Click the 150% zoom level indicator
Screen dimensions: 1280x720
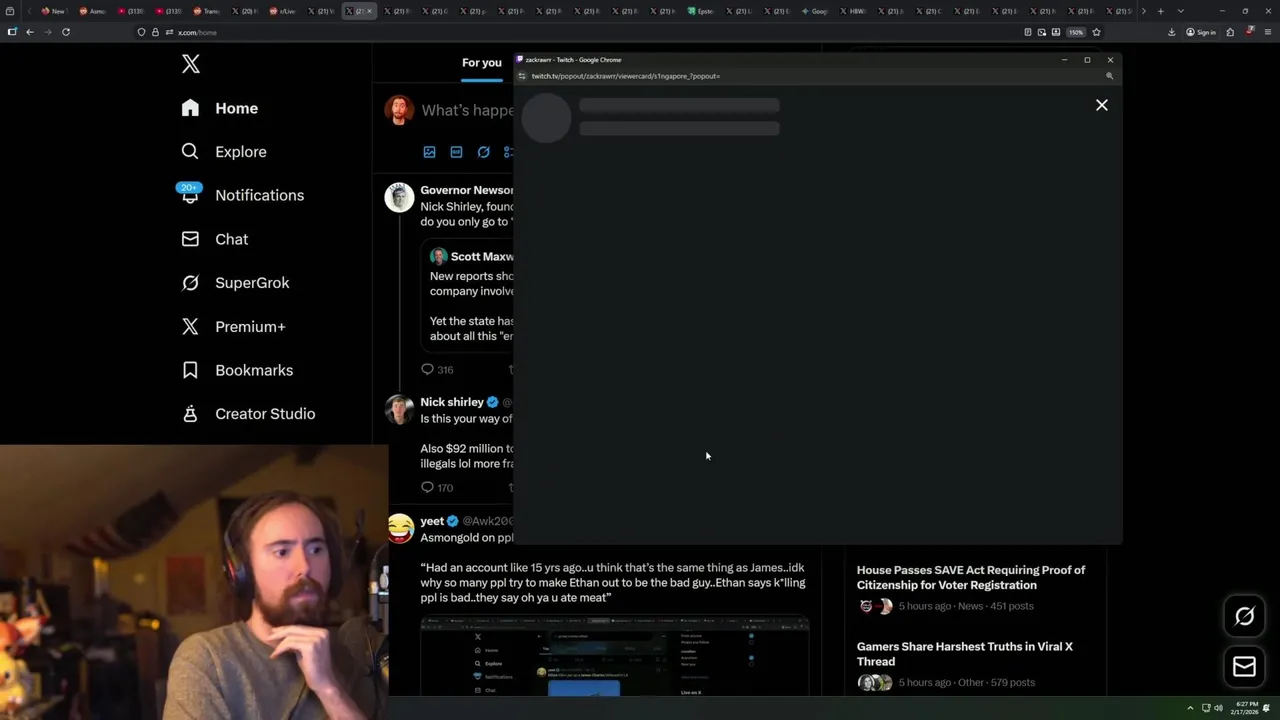point(1076,32)
